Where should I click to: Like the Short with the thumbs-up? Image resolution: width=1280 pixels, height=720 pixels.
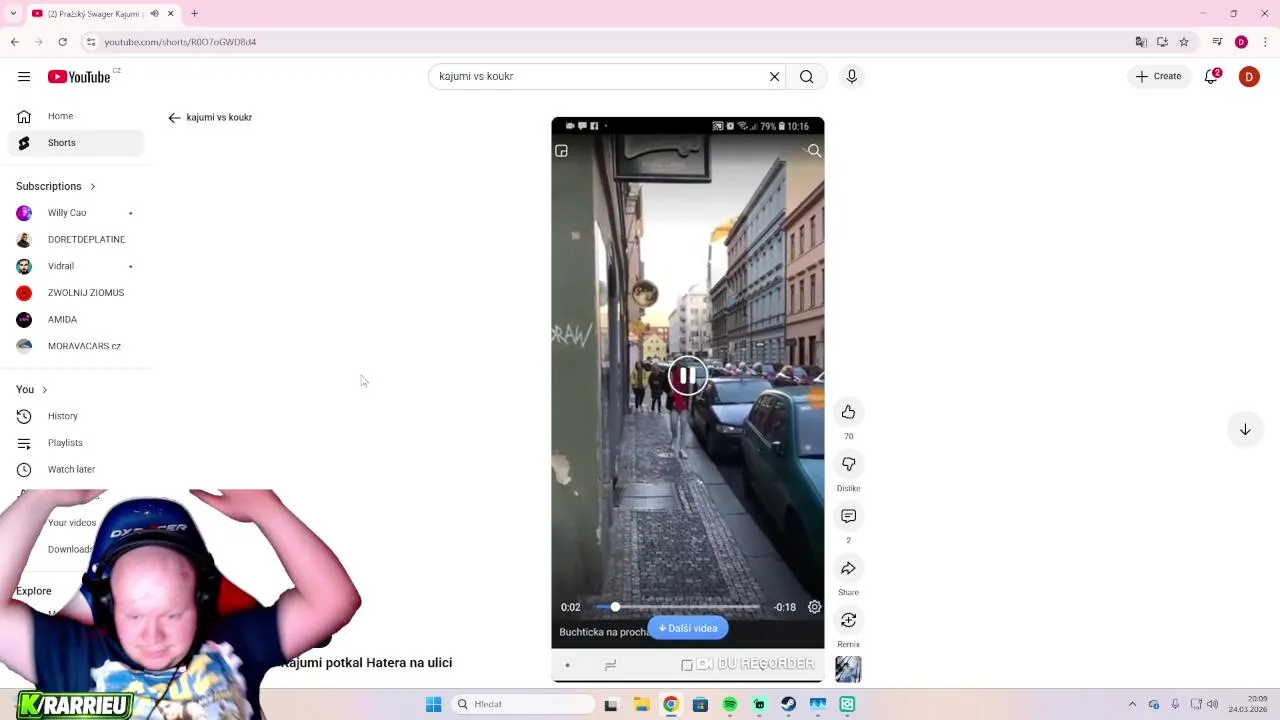848,412
